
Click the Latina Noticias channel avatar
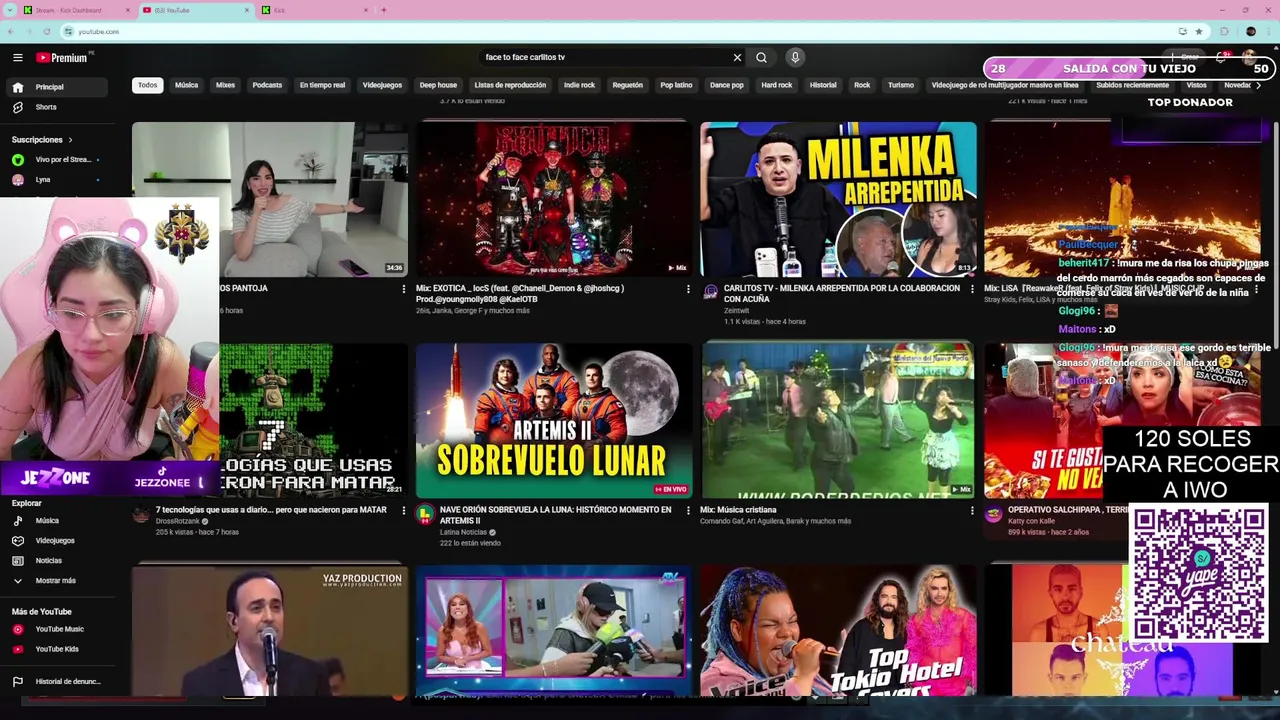click(x=426, y=514)
